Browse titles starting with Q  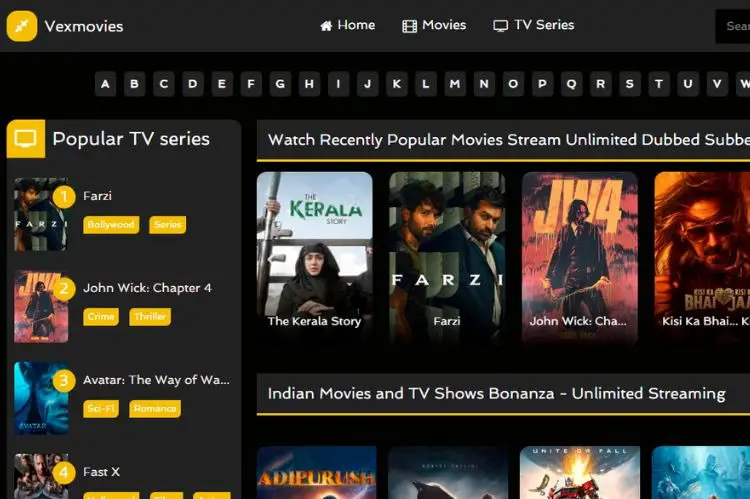coord(572,84)
